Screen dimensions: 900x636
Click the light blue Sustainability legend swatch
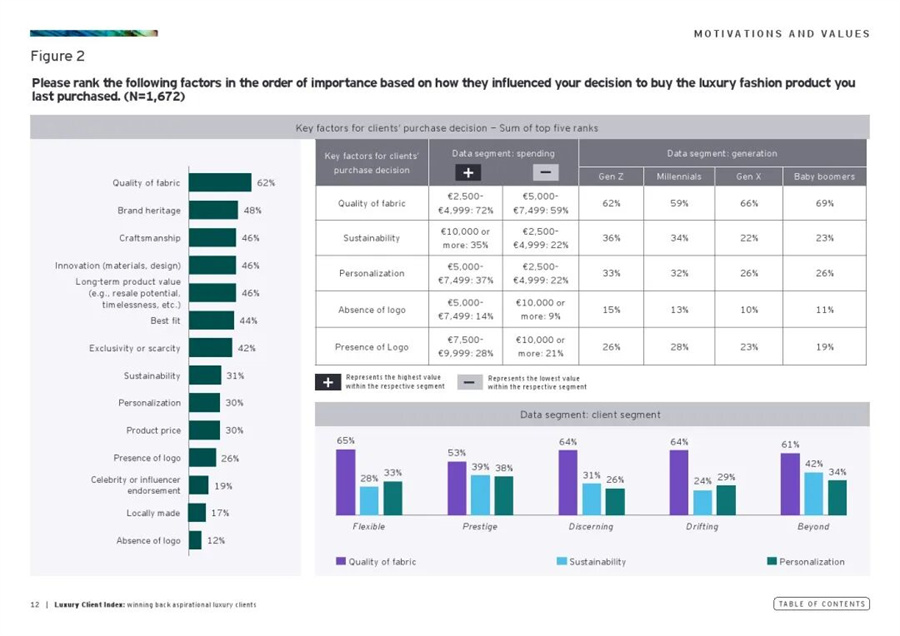tap(561, 562)
